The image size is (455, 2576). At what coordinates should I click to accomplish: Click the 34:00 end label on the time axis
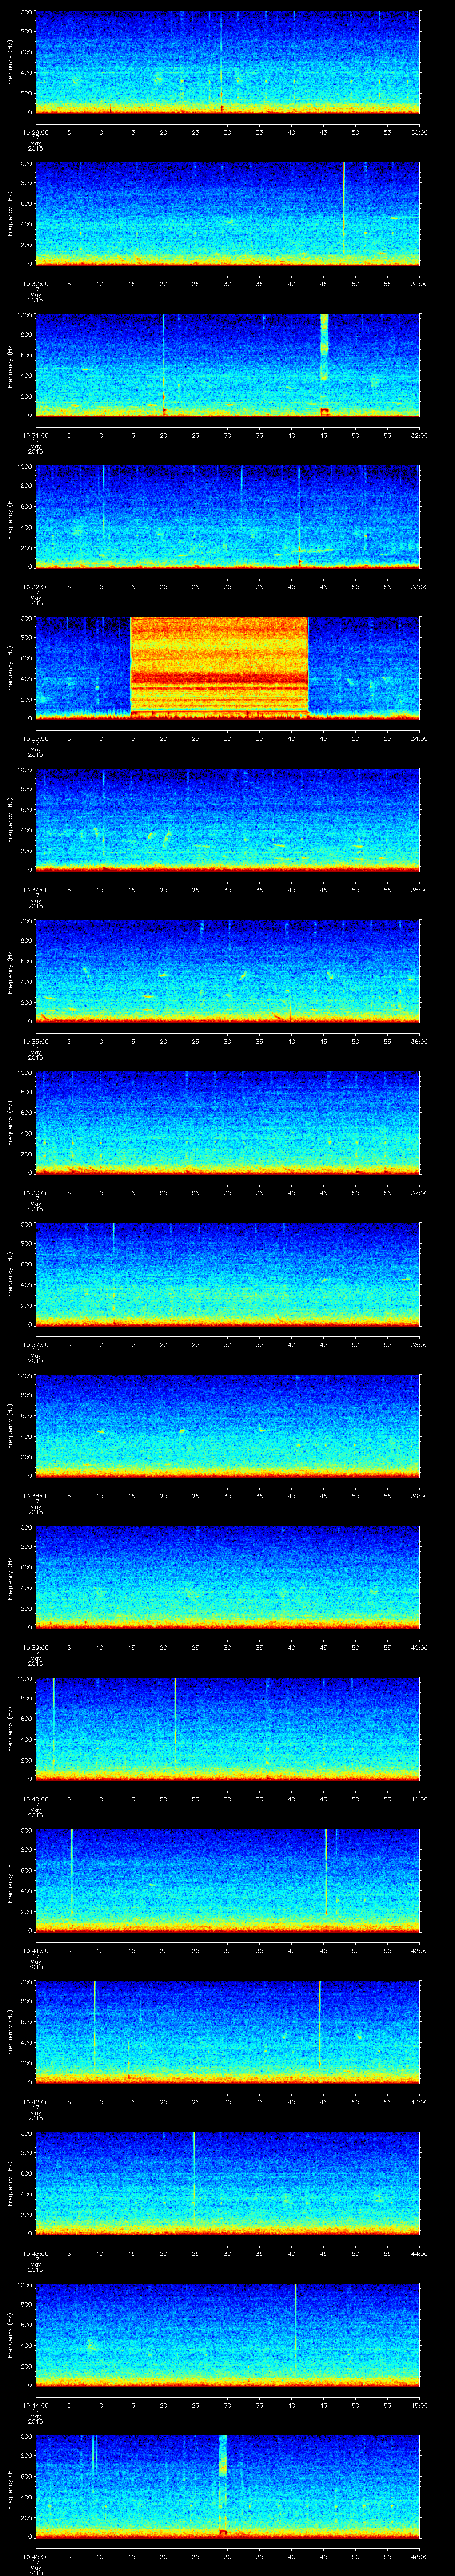[x=419, y=738]
